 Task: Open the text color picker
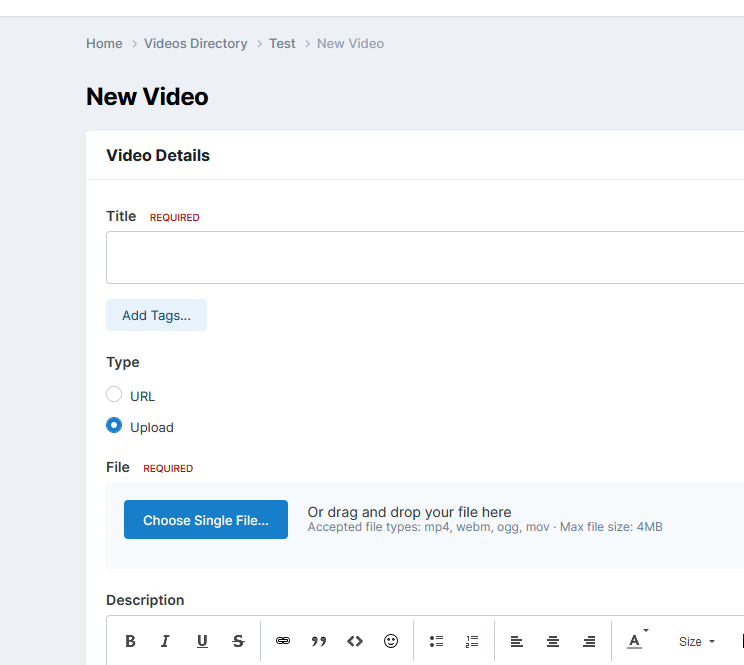(636, 641)
